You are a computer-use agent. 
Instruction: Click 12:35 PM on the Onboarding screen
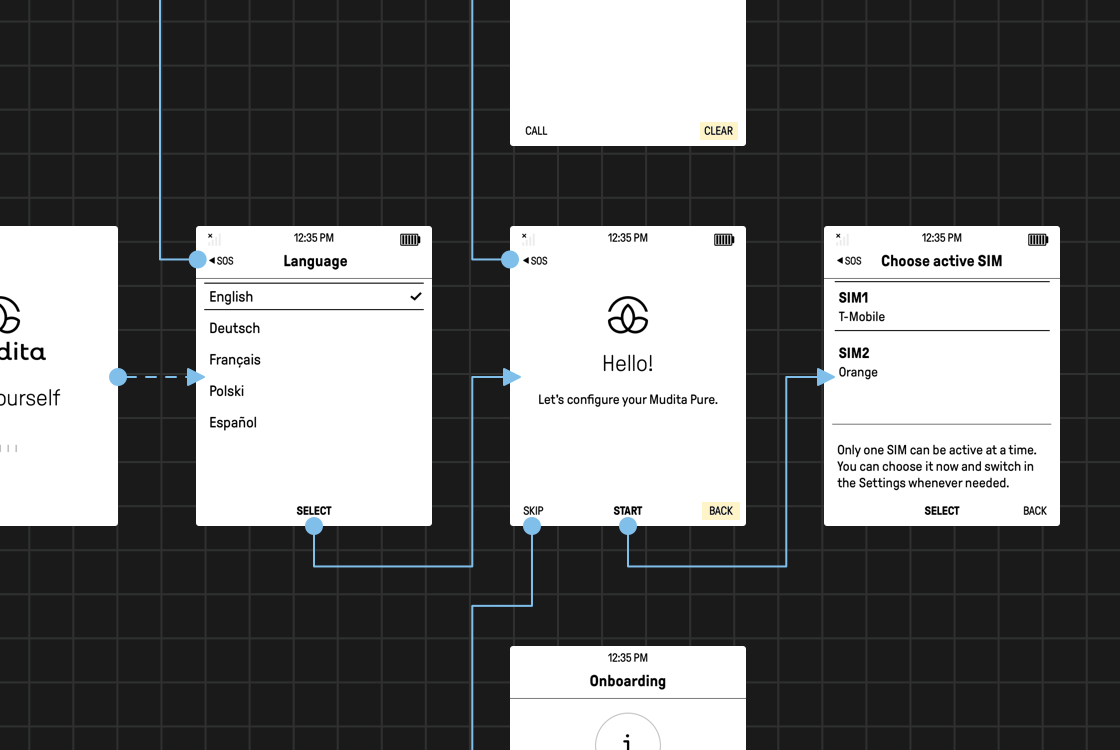(x=627, y=658)
